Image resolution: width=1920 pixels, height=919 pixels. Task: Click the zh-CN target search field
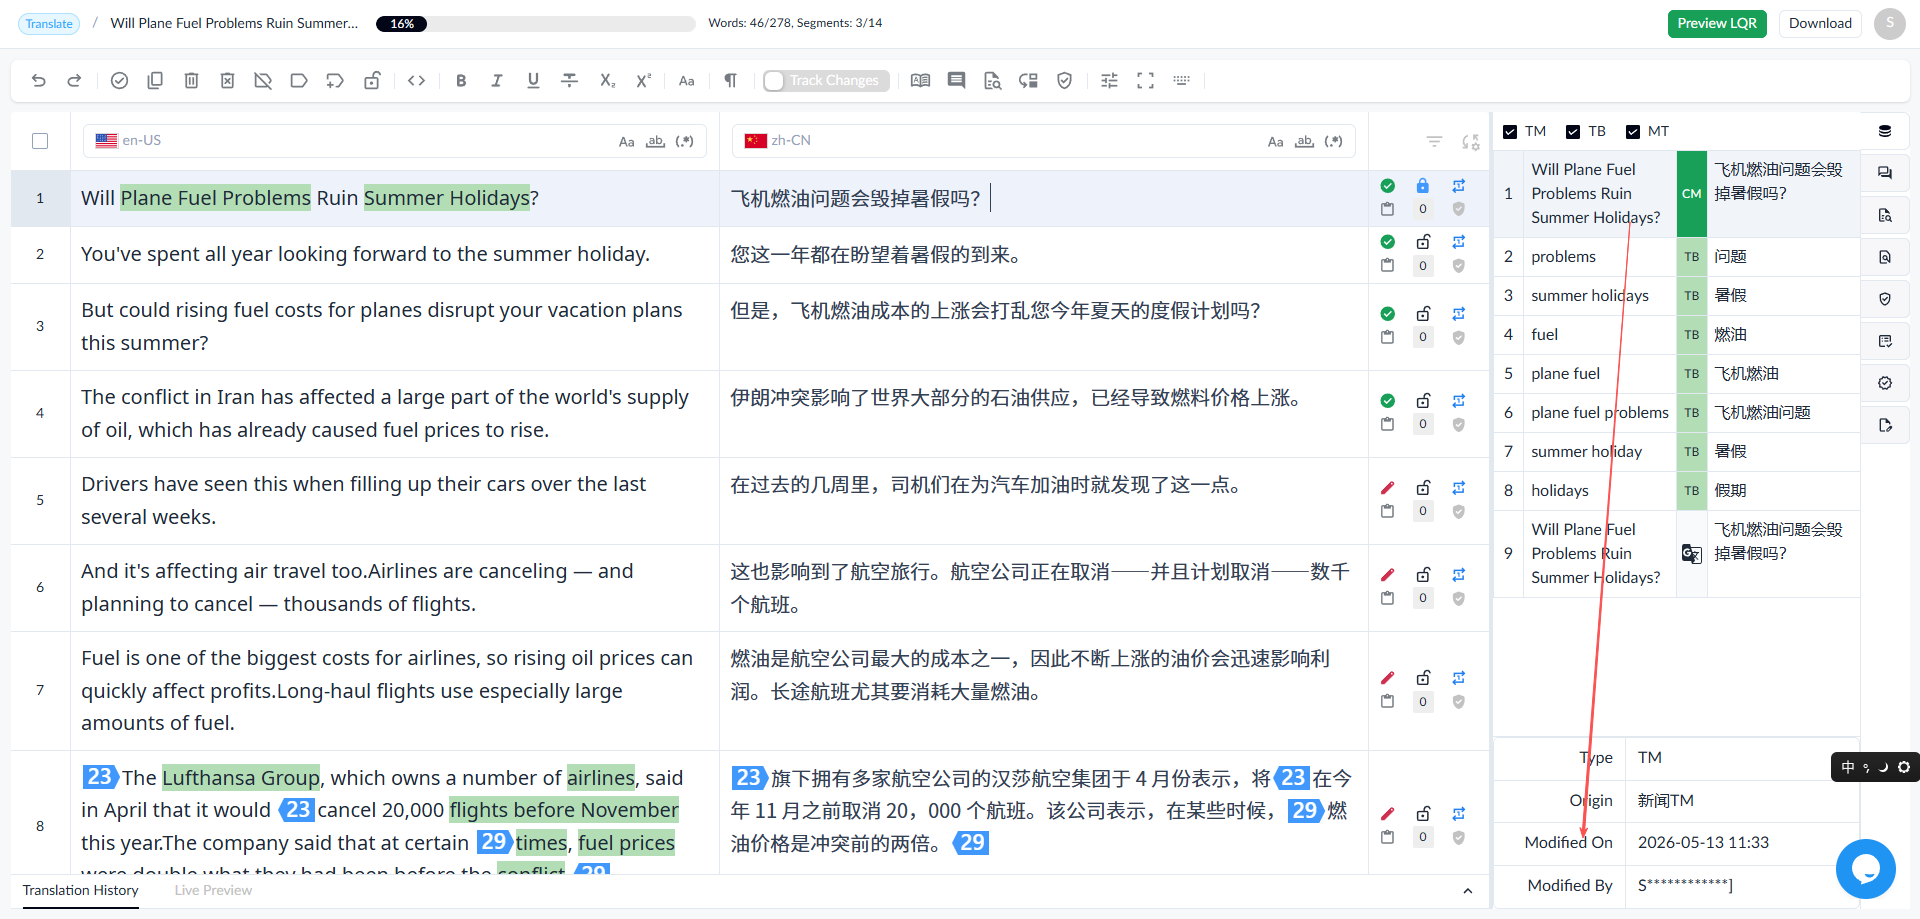coord(1044,141)
